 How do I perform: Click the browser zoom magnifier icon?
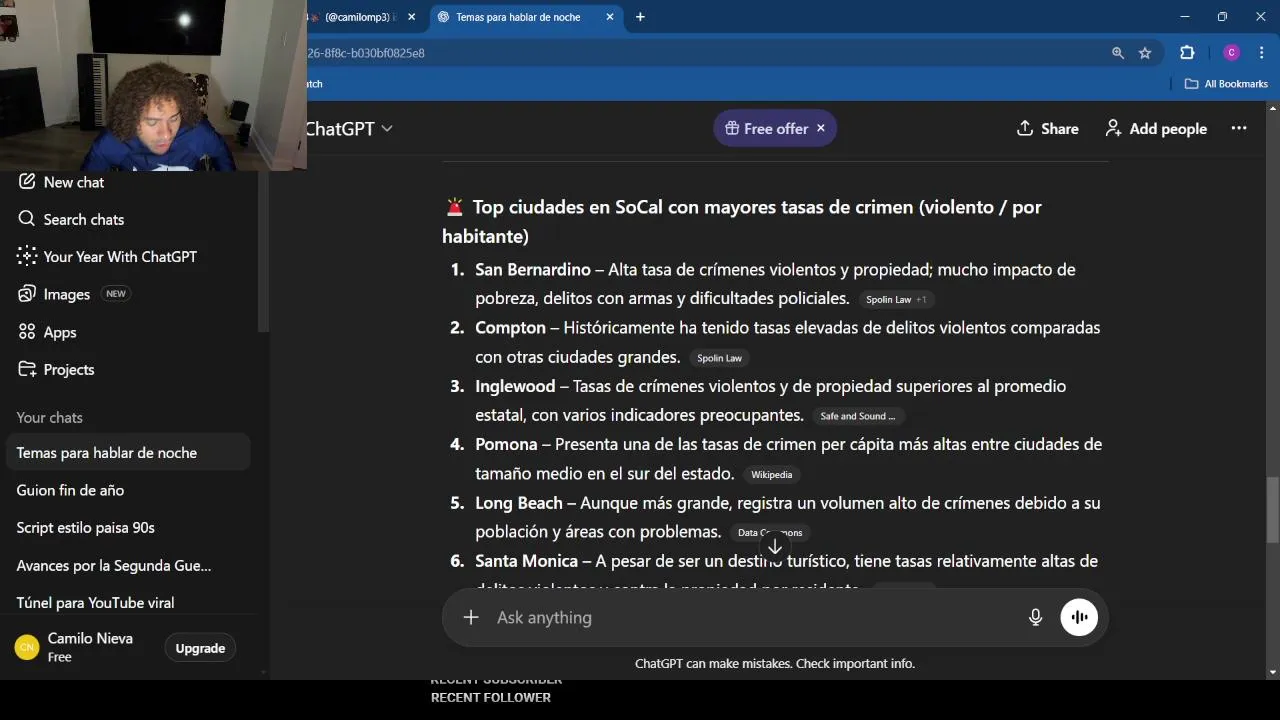1118,53
